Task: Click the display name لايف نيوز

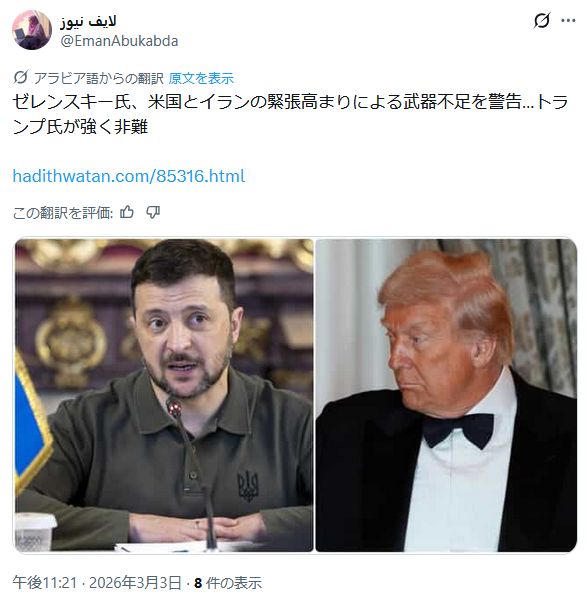Action: (x=88, y=22)
